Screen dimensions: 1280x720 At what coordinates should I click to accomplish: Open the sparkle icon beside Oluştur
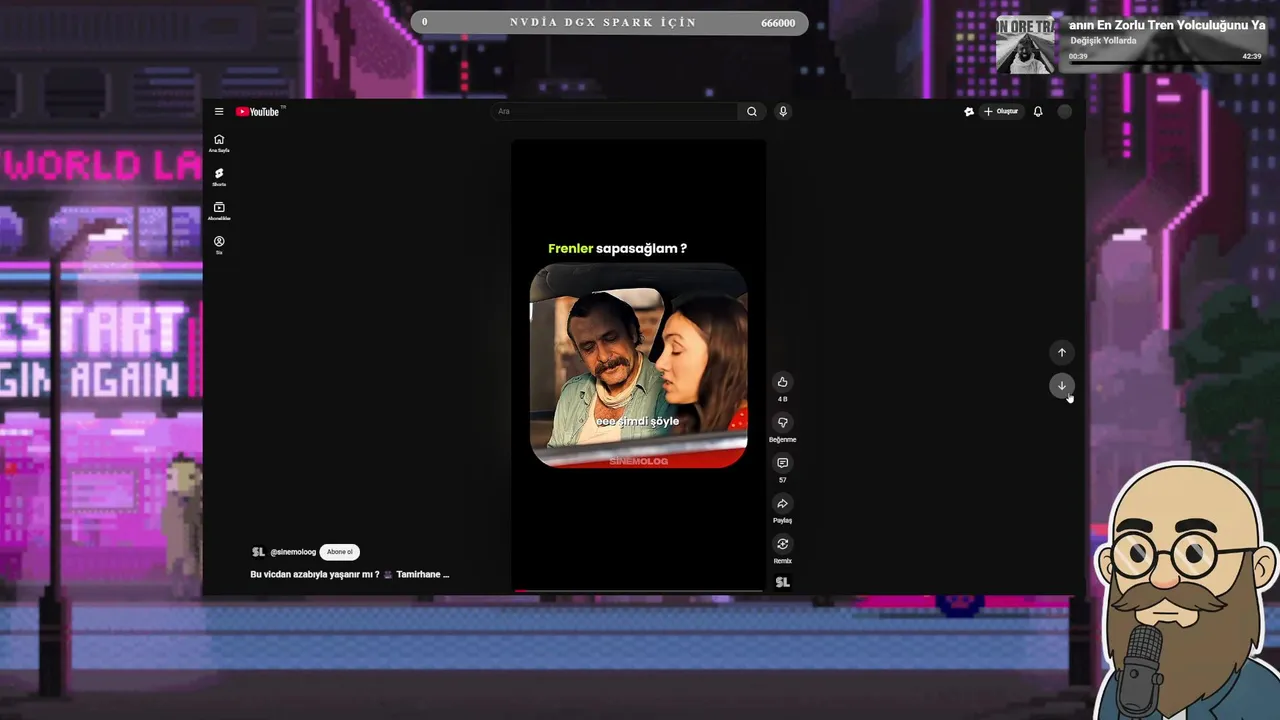[968, 112]
